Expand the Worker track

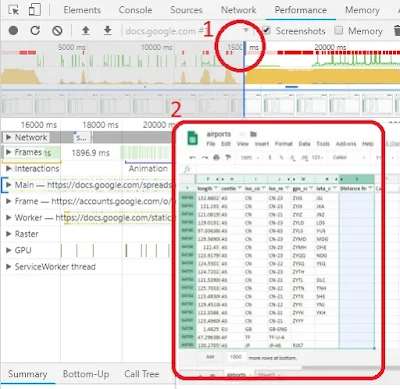[x=9, y=217]
